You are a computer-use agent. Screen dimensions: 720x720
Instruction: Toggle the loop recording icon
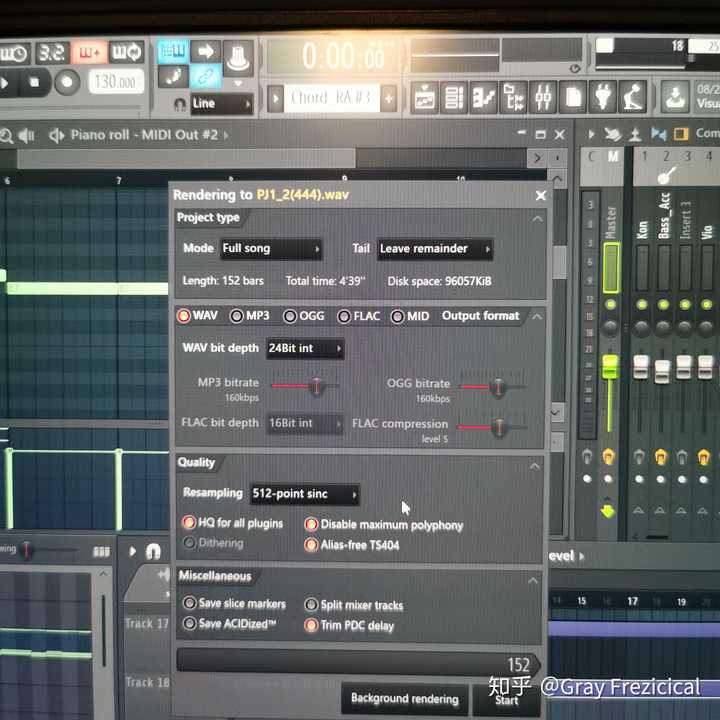(125, 53)
